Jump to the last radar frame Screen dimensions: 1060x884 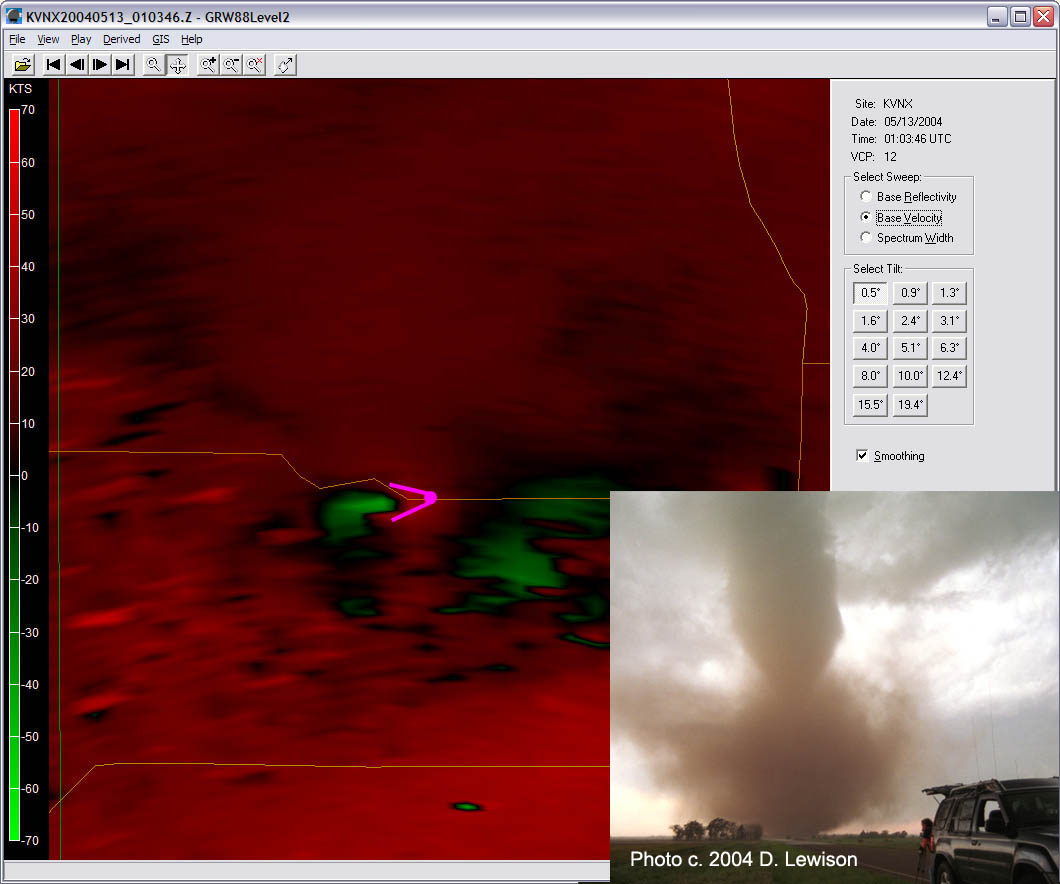[122, 64]
